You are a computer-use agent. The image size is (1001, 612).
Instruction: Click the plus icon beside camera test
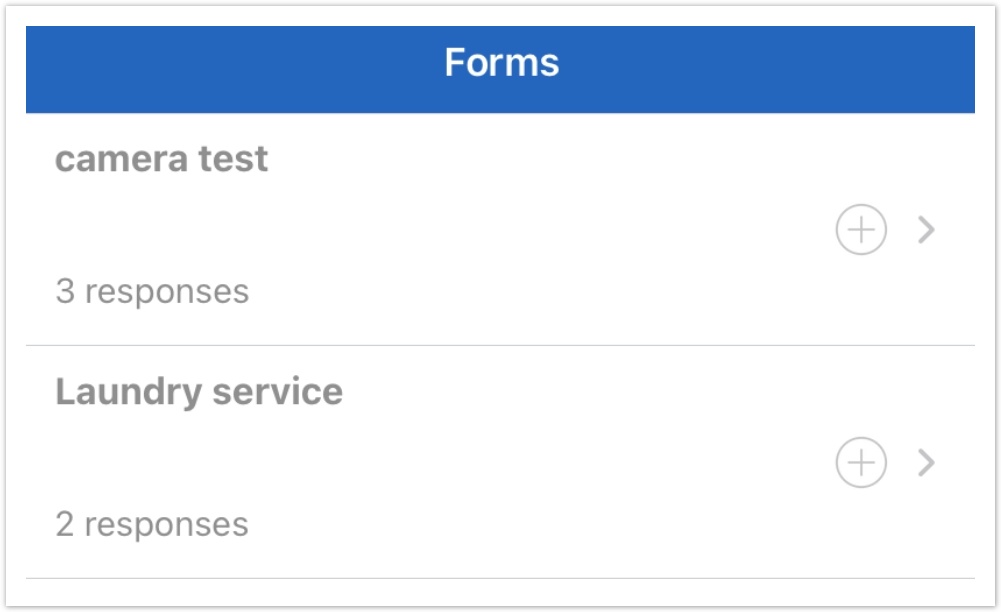(x=861, y=230)
